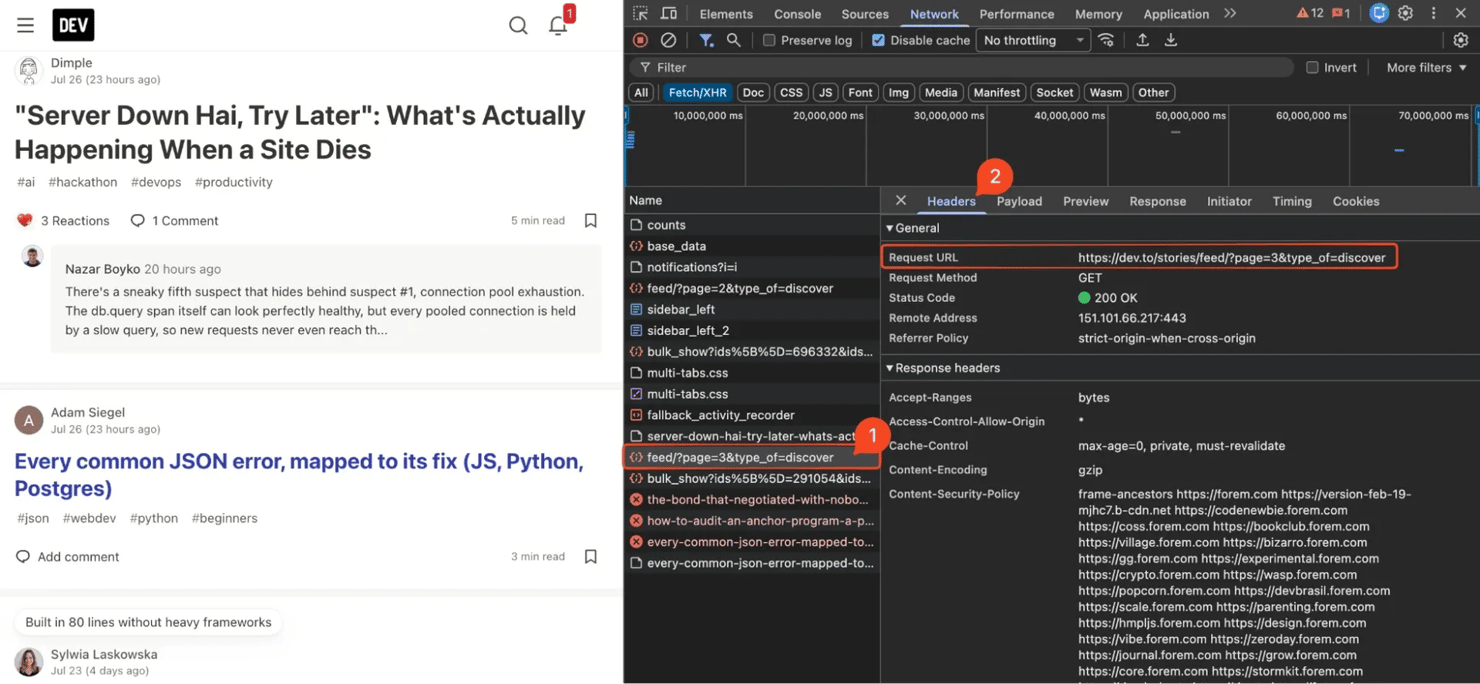Open network conditions wifi icon

(1106, 40)
